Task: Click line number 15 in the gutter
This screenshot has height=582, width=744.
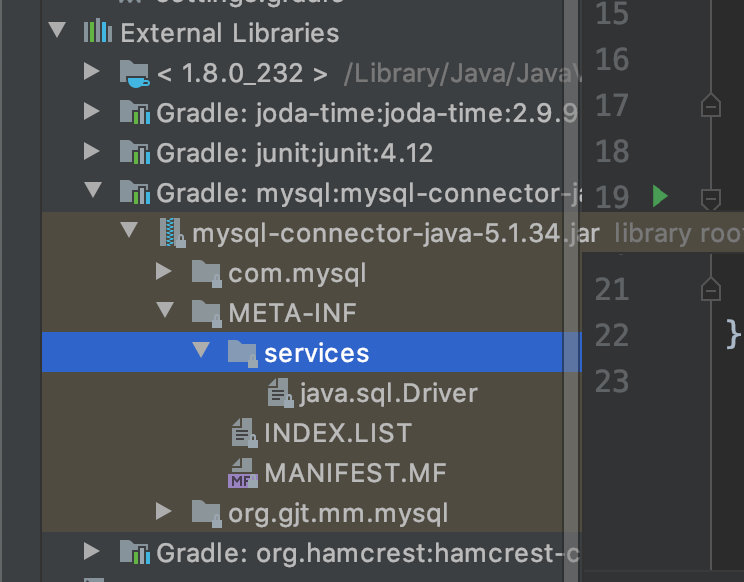Action: point(612,13)
